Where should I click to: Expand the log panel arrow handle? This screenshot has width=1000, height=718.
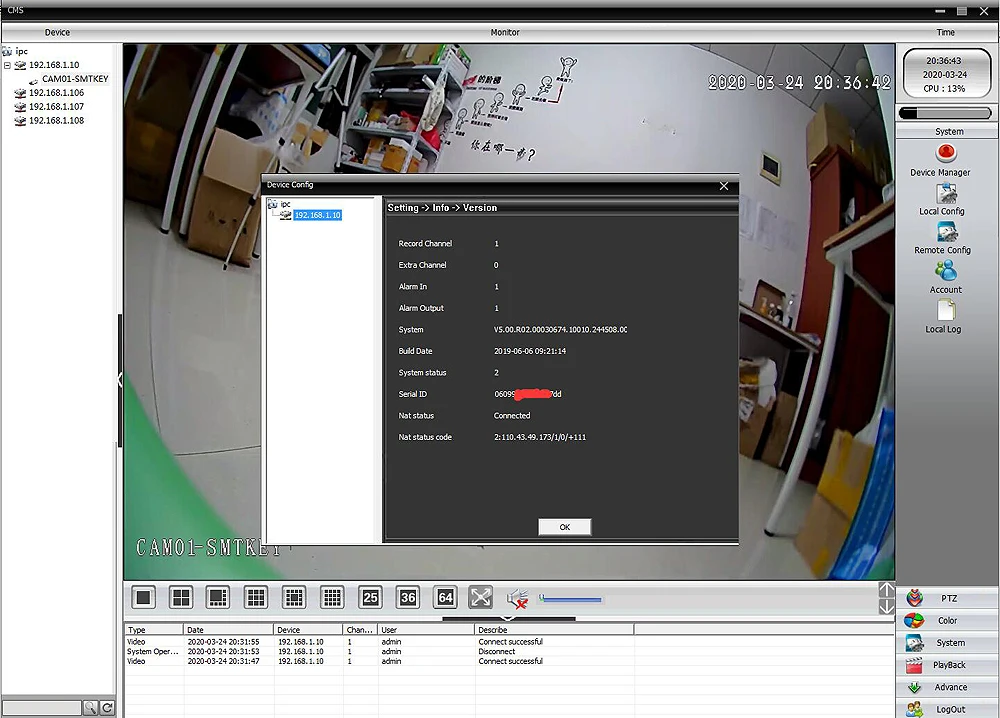coord(508,618)
